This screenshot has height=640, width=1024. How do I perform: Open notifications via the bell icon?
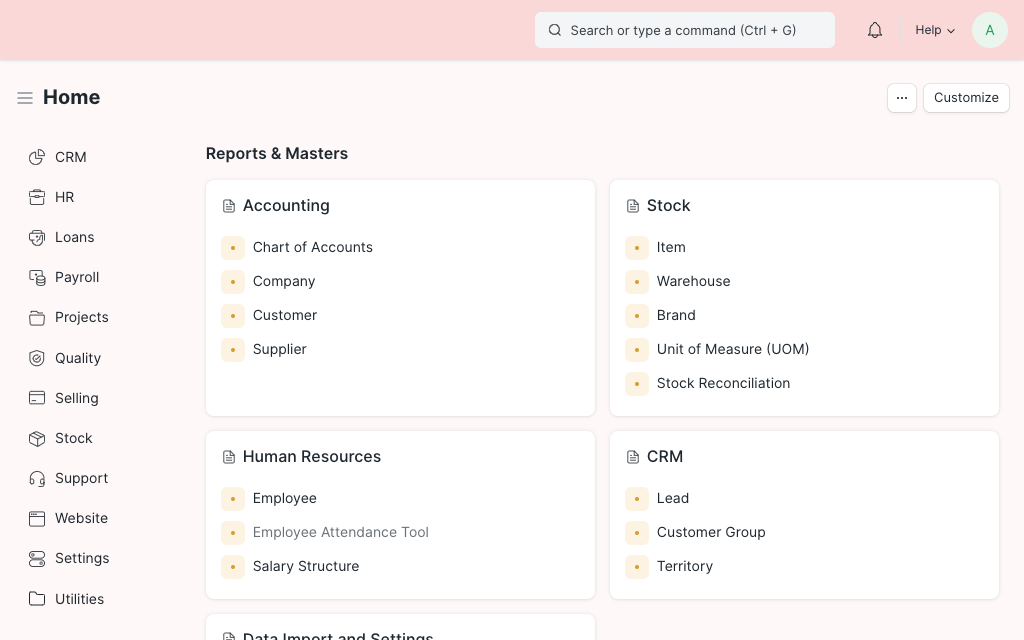[875, 30]
